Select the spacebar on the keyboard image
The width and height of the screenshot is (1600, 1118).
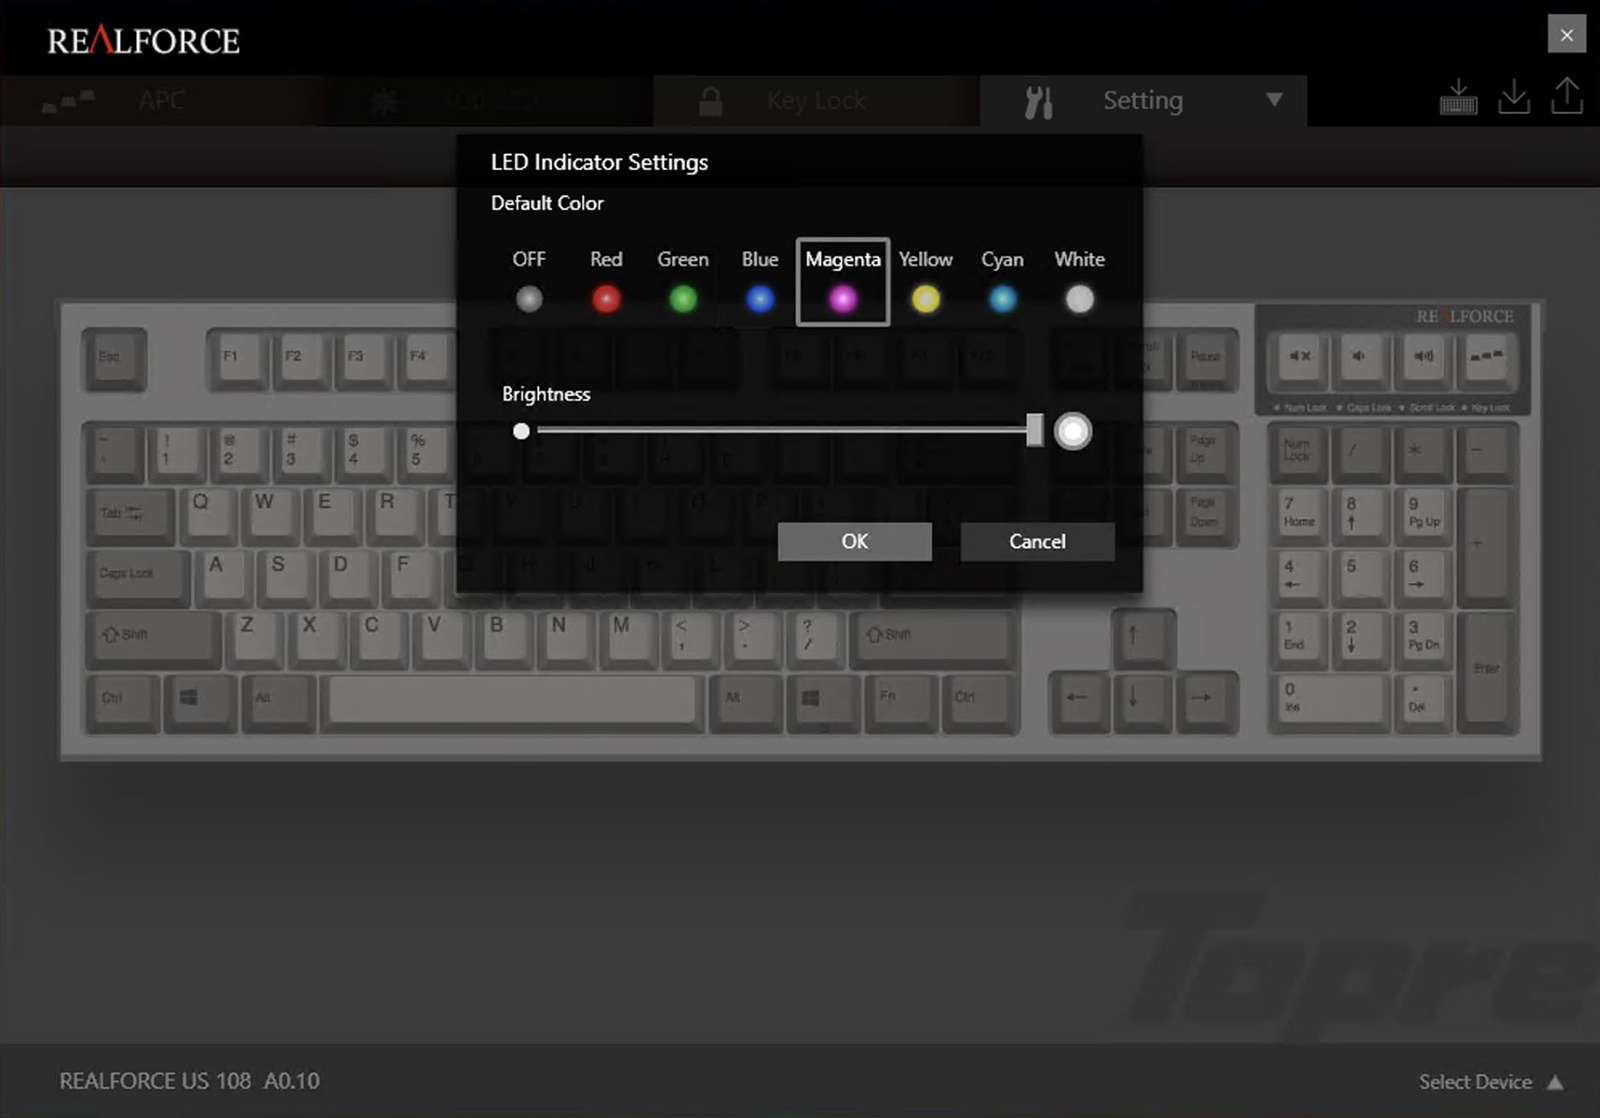511,702
